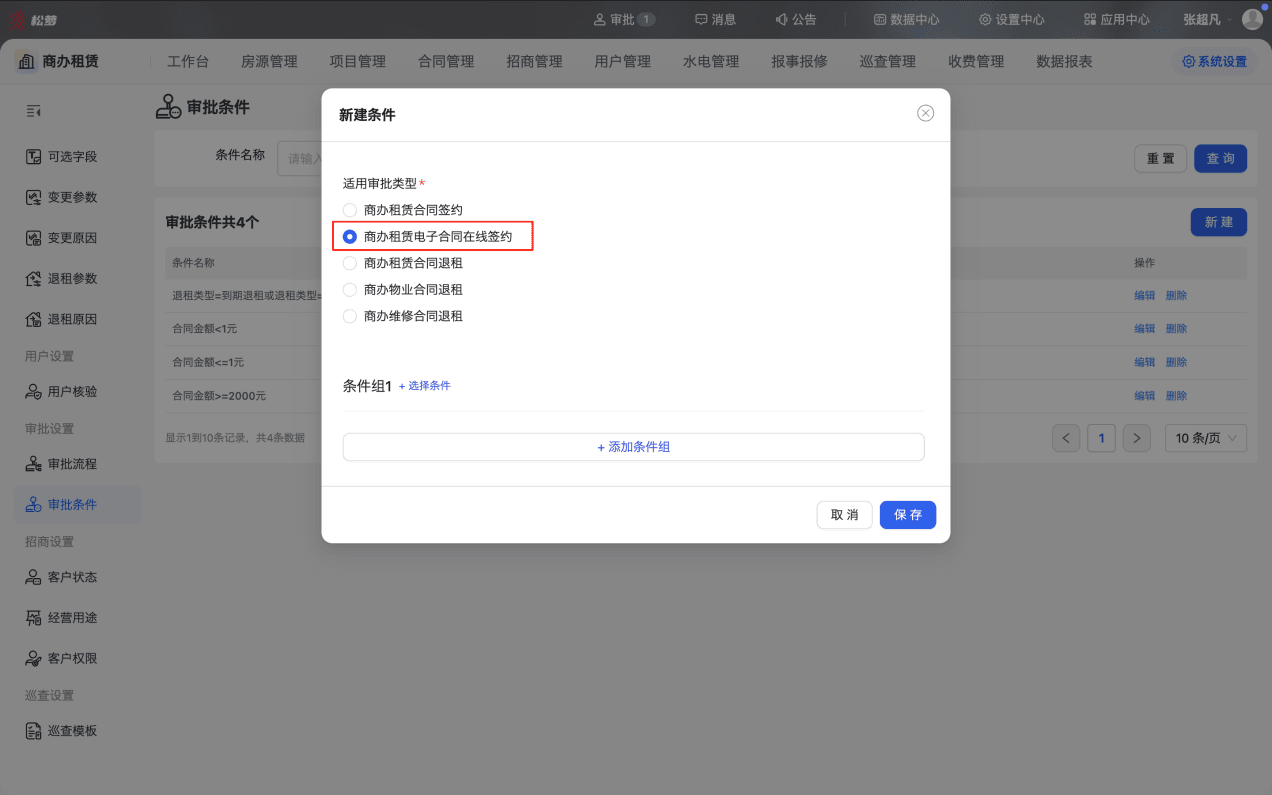Select 商办租赁电子合同在线签约 radio option
The image size is (1272, 795).
pyautogui.click(x=427, y=237)
